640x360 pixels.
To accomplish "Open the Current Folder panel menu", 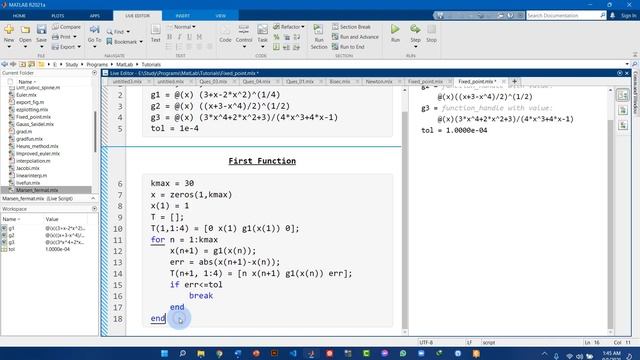I will [x=94, y=73].
